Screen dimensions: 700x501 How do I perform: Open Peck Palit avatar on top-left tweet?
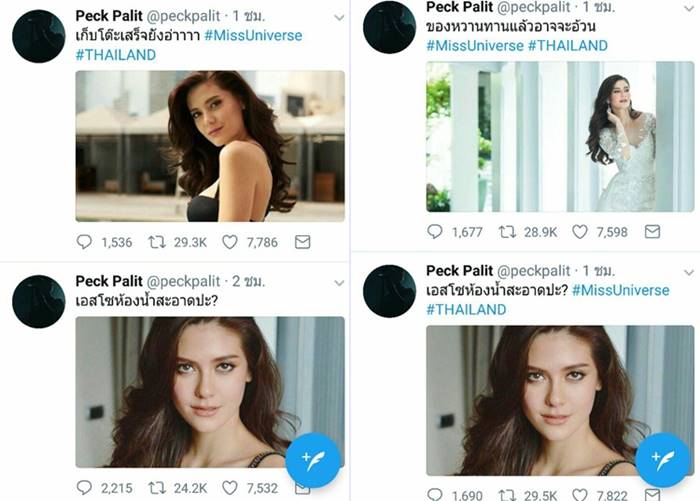pos(38,38)
